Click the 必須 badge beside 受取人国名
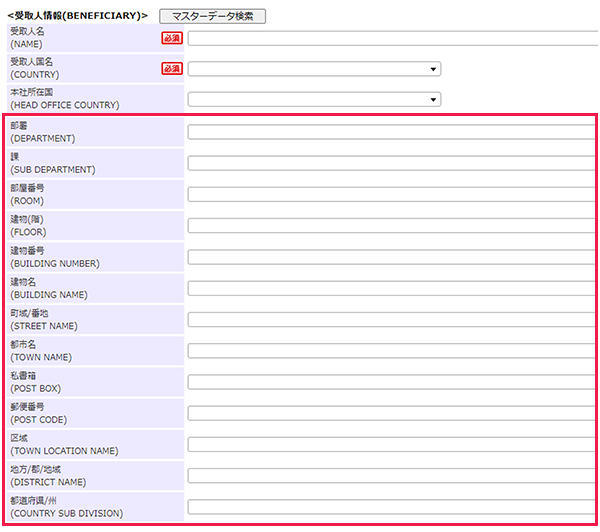This screenshot has width=600, height=532. pos(172,69)
